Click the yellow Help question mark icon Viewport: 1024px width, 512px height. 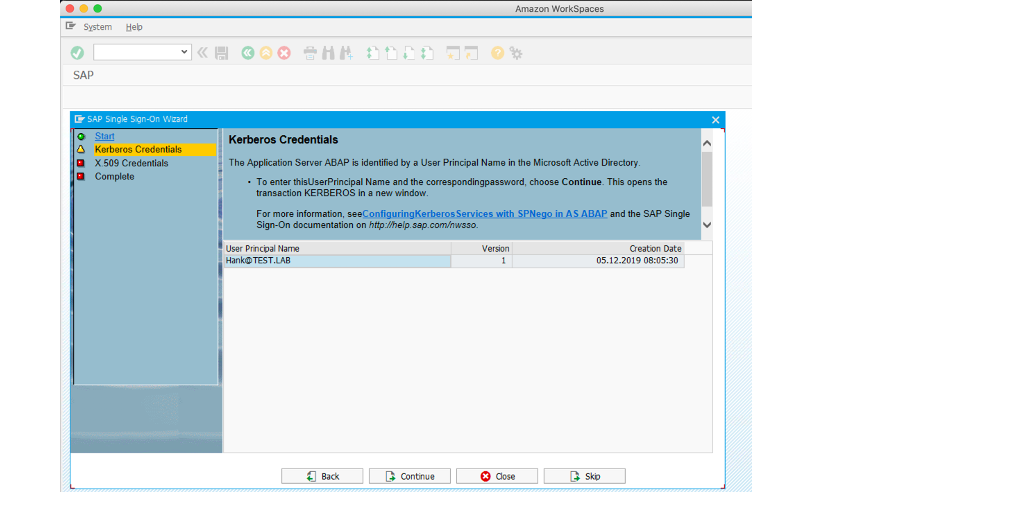pyautogui.click(x=498, y=53)
